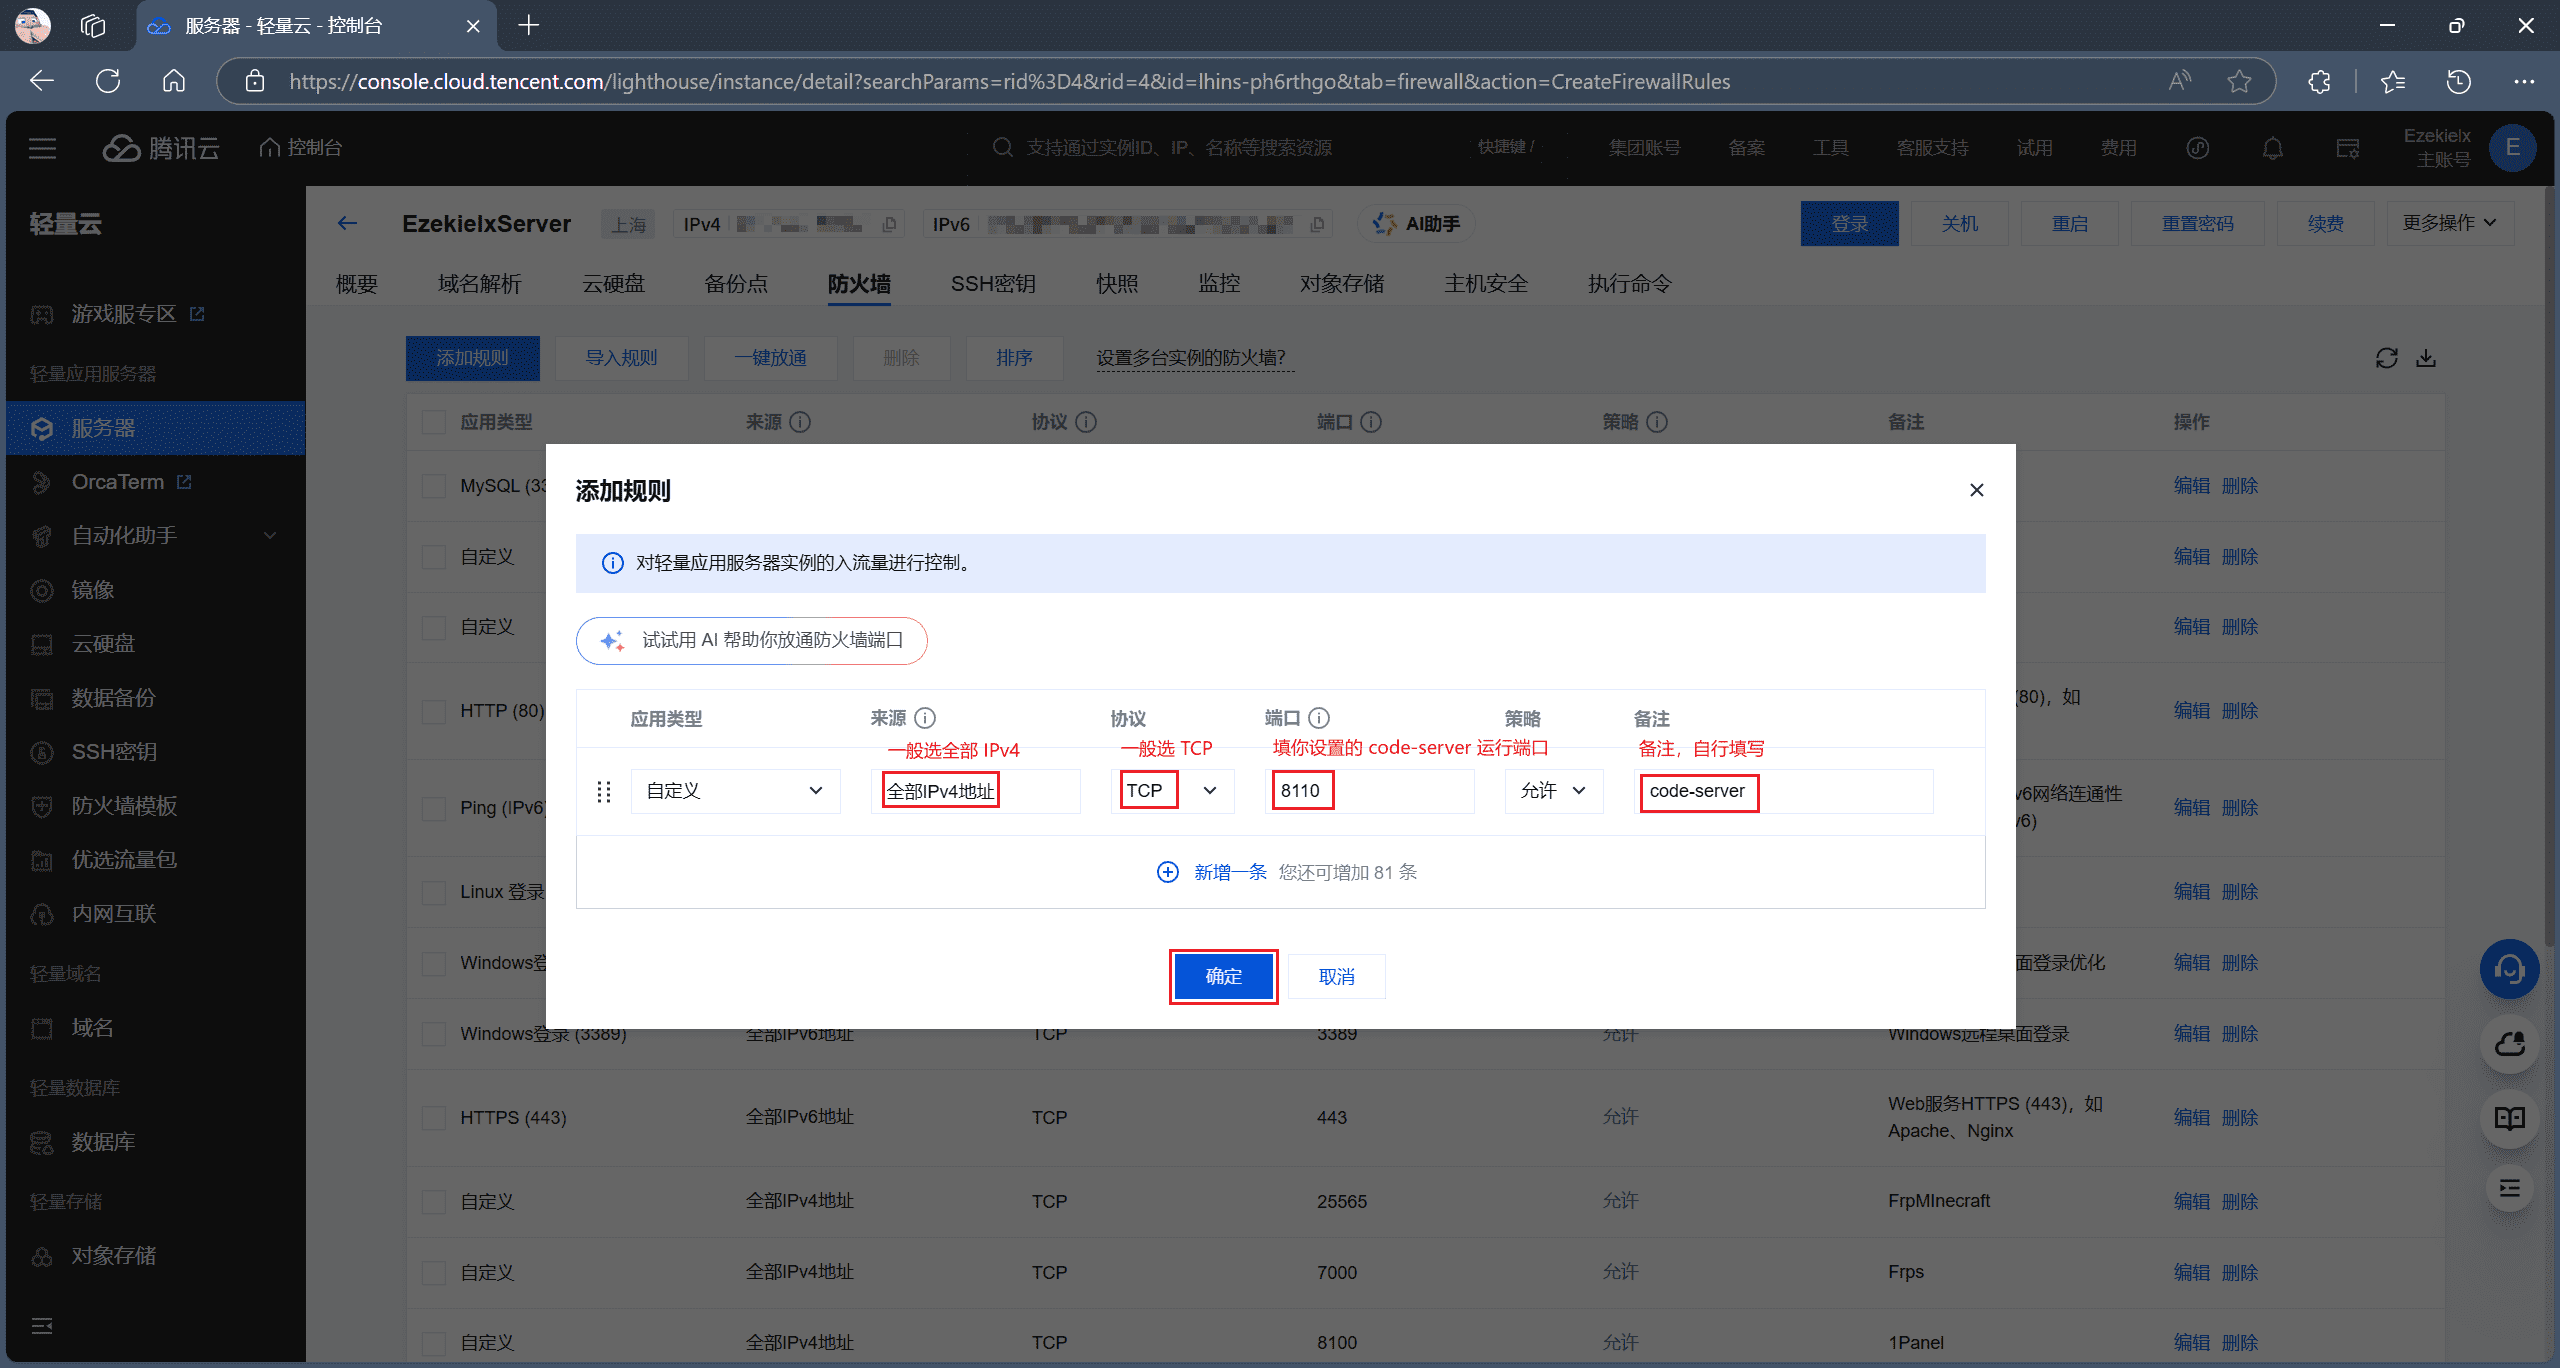2560x1368 pixels.
Task: Click the browser back arrow
Action: [42, 81]
